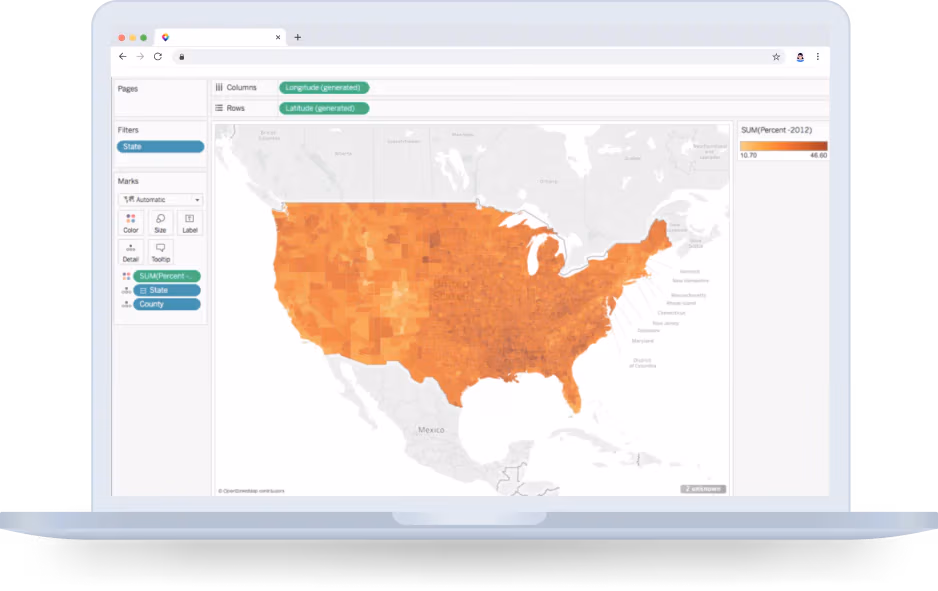Click the detail icon beside County pill

point(126,304)
